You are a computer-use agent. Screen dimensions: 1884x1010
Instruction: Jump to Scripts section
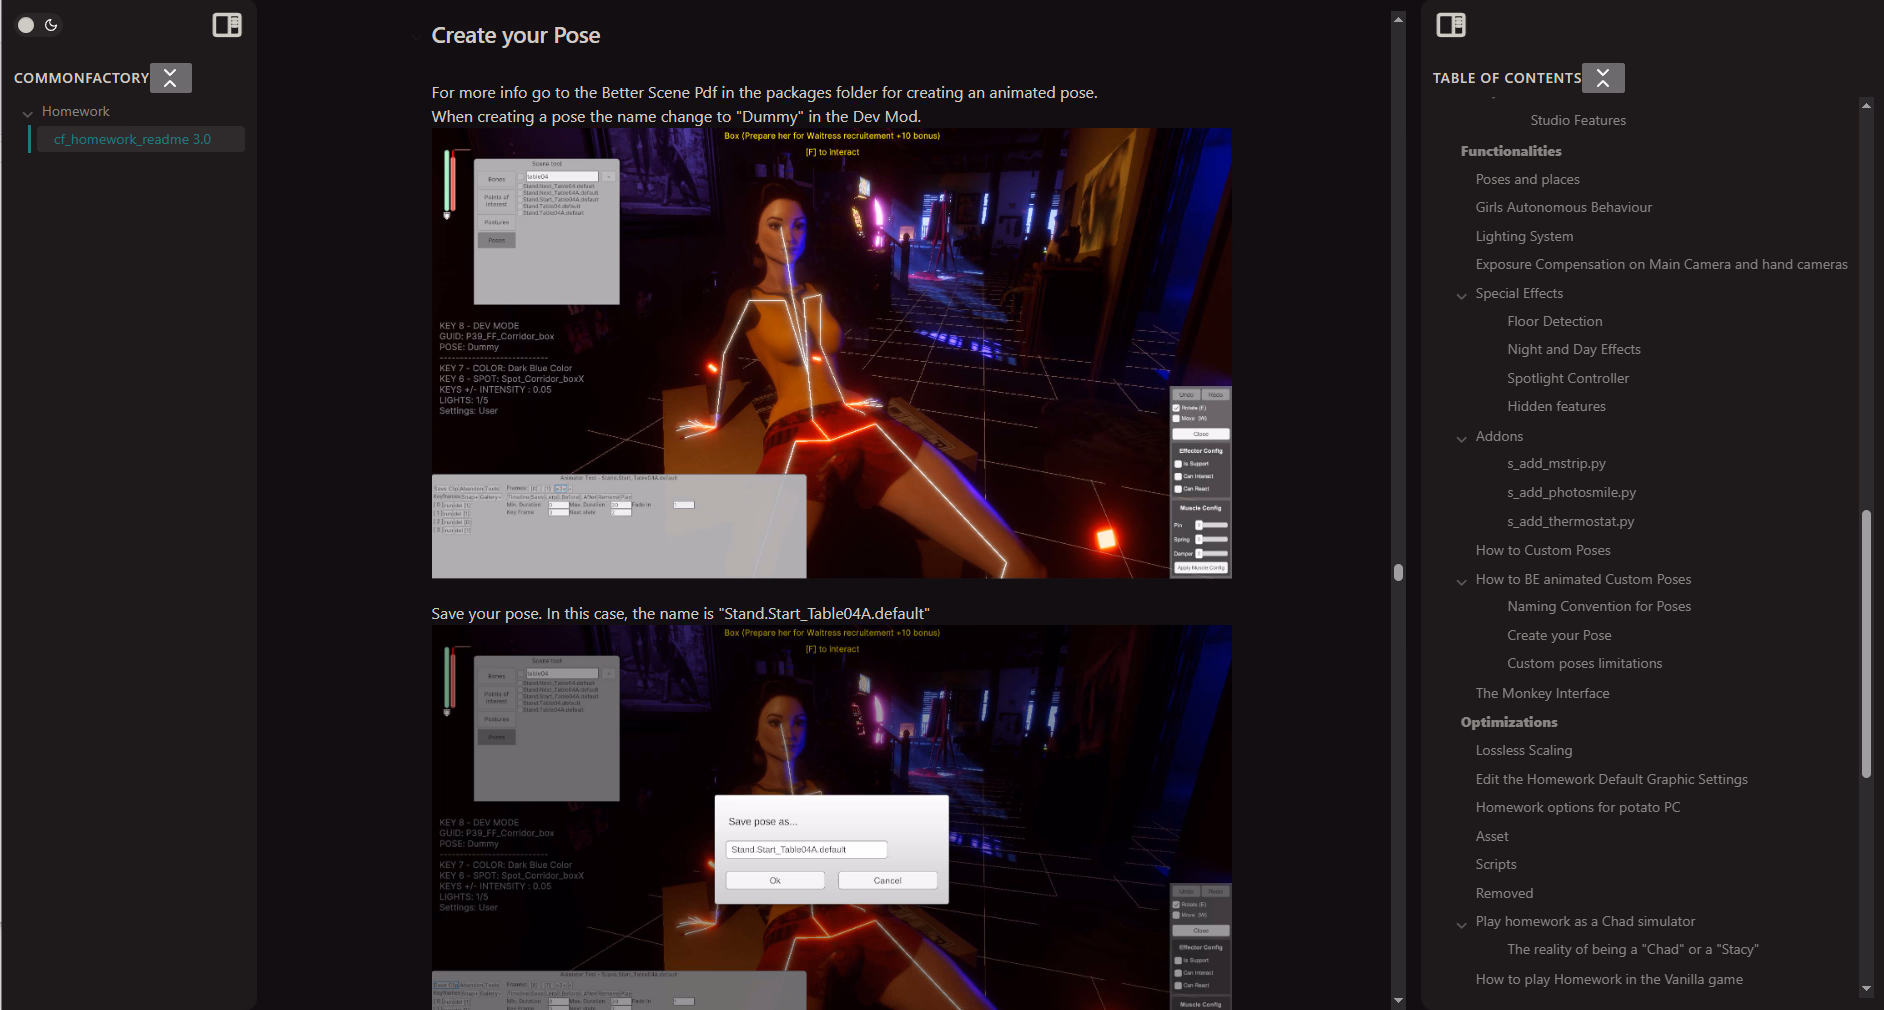(x=1495, y=864)
